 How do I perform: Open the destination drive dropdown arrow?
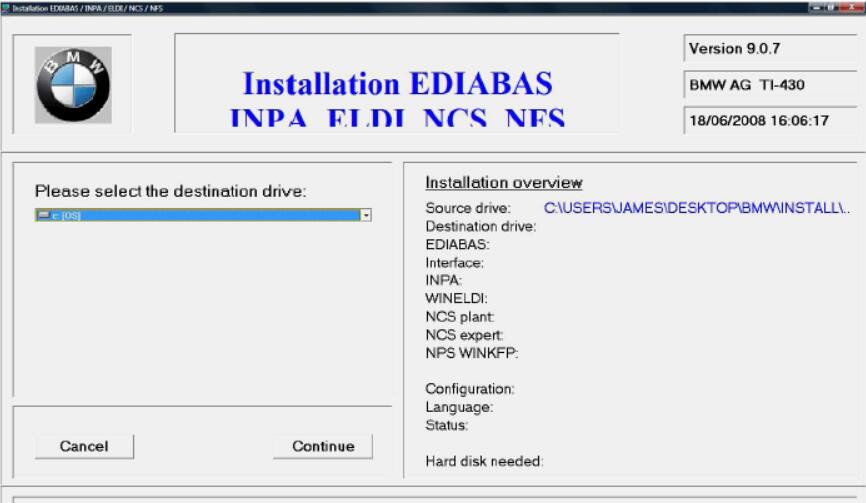[366, 215]
